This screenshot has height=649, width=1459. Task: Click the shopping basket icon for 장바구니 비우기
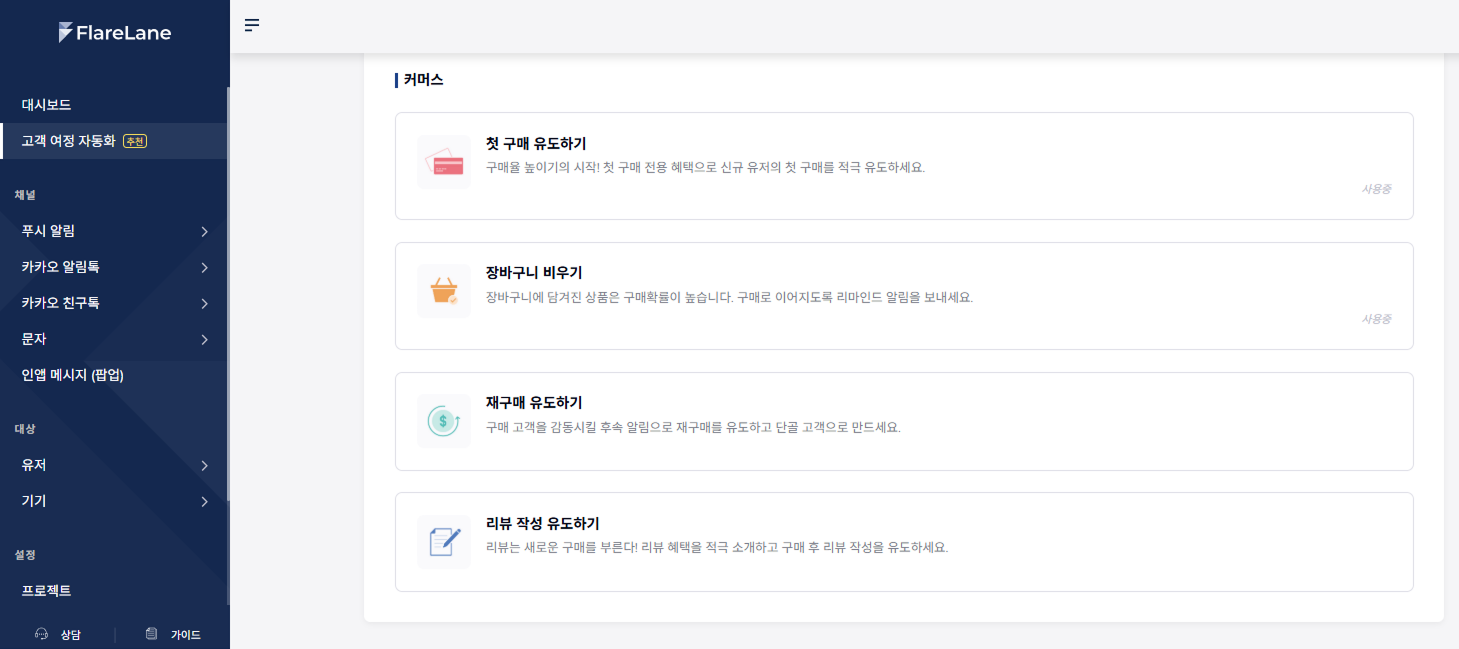pyautogui.click(x=444, y=292)
